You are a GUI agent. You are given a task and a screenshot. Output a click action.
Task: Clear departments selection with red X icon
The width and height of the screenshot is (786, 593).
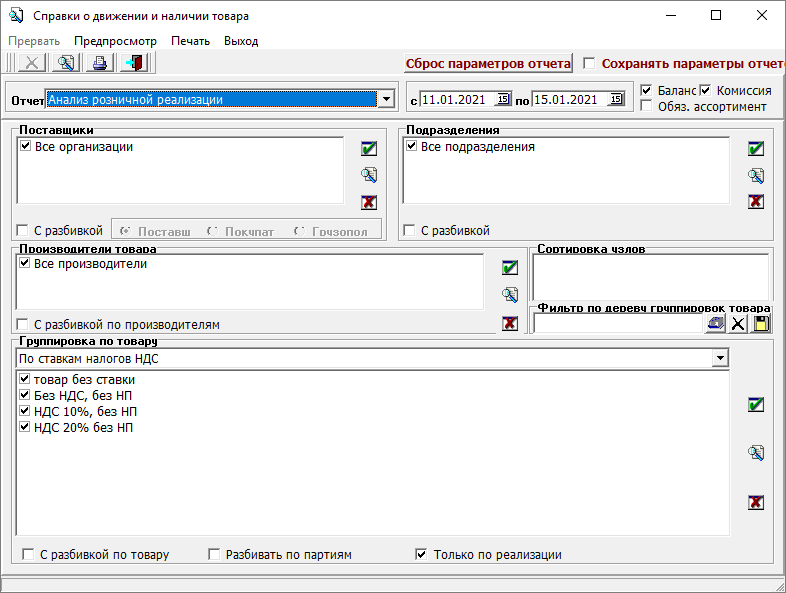click(756, 202)
